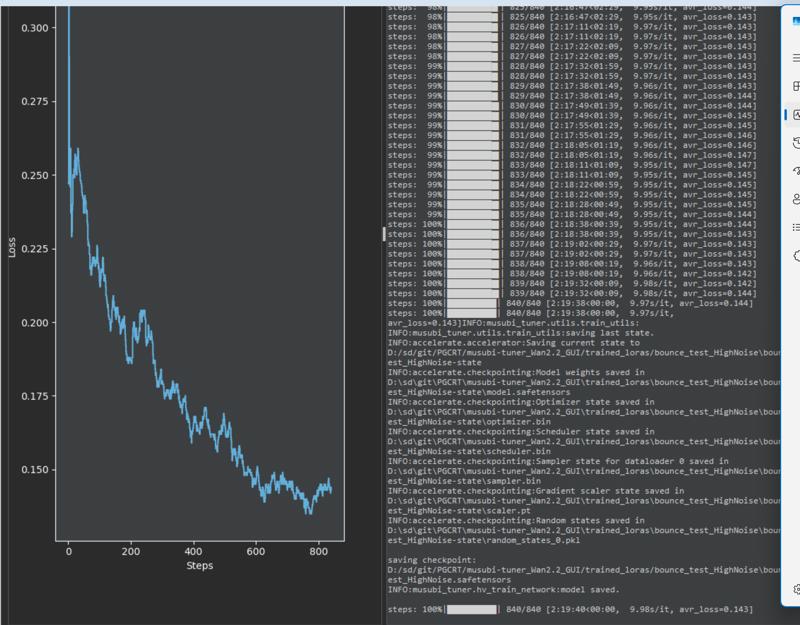Click the "est_HighNoise-state\model.safetensors" path line
The height and width of the screenshot is (625, 800).
coord(479,392)
